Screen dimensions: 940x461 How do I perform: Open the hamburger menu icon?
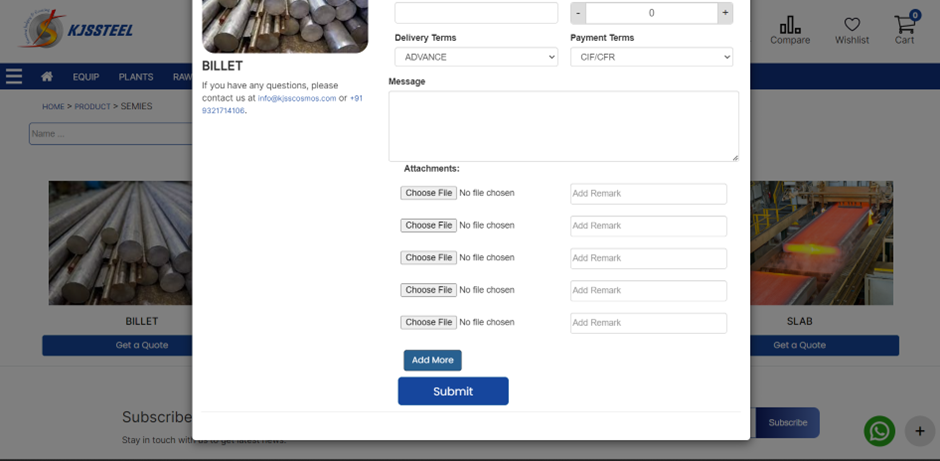[14, 76]
